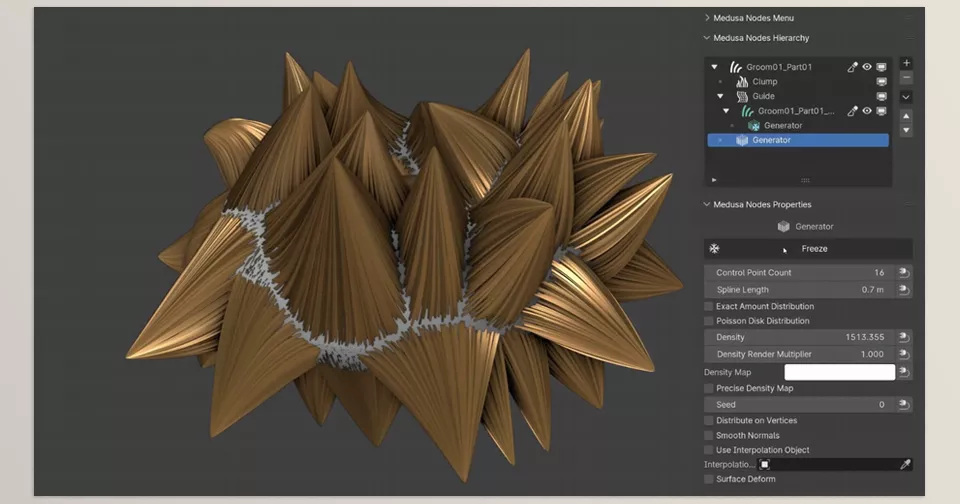Click the minus icon beside hierarchy list
The height and width of the screenshot is (504, 960).
coord(906,77)
